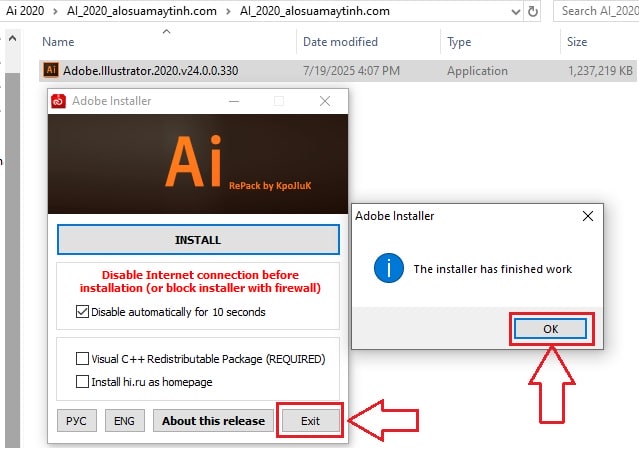Click the file size 1,237,219 KB

(x=600, y=71)
